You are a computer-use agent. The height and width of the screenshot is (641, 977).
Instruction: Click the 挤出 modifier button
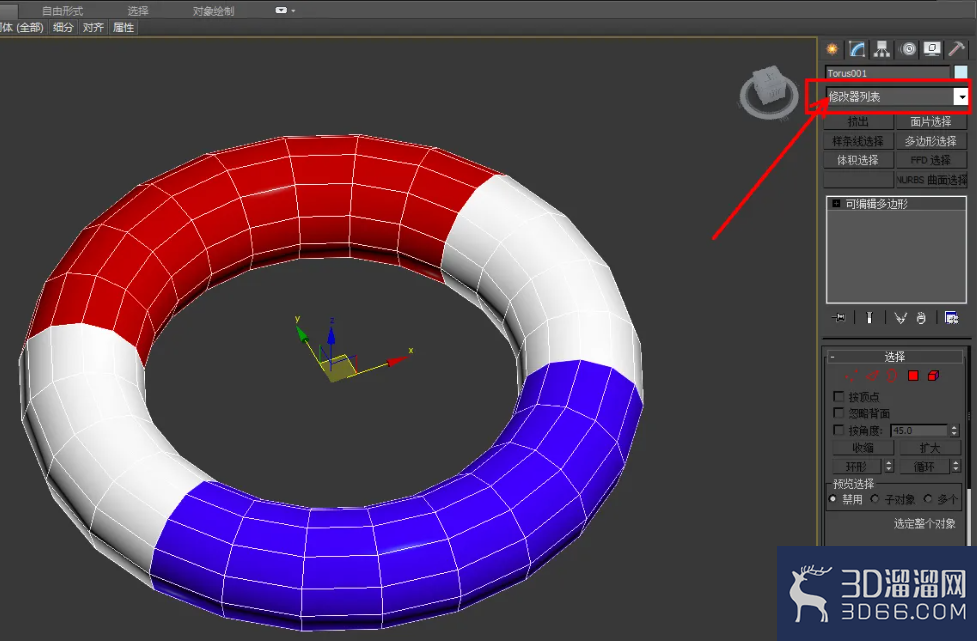[x=859, y=121]
